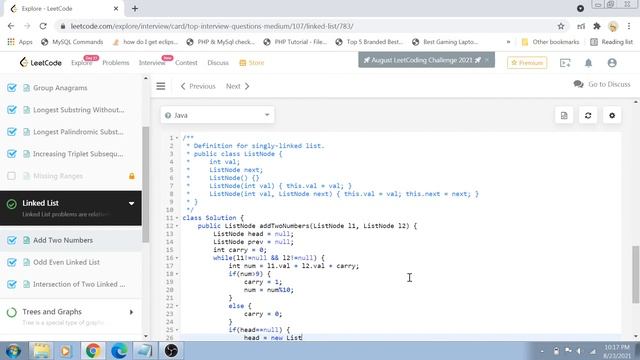Open the editor settings gear
640x360 pixels.
click(x=612, y=116)
